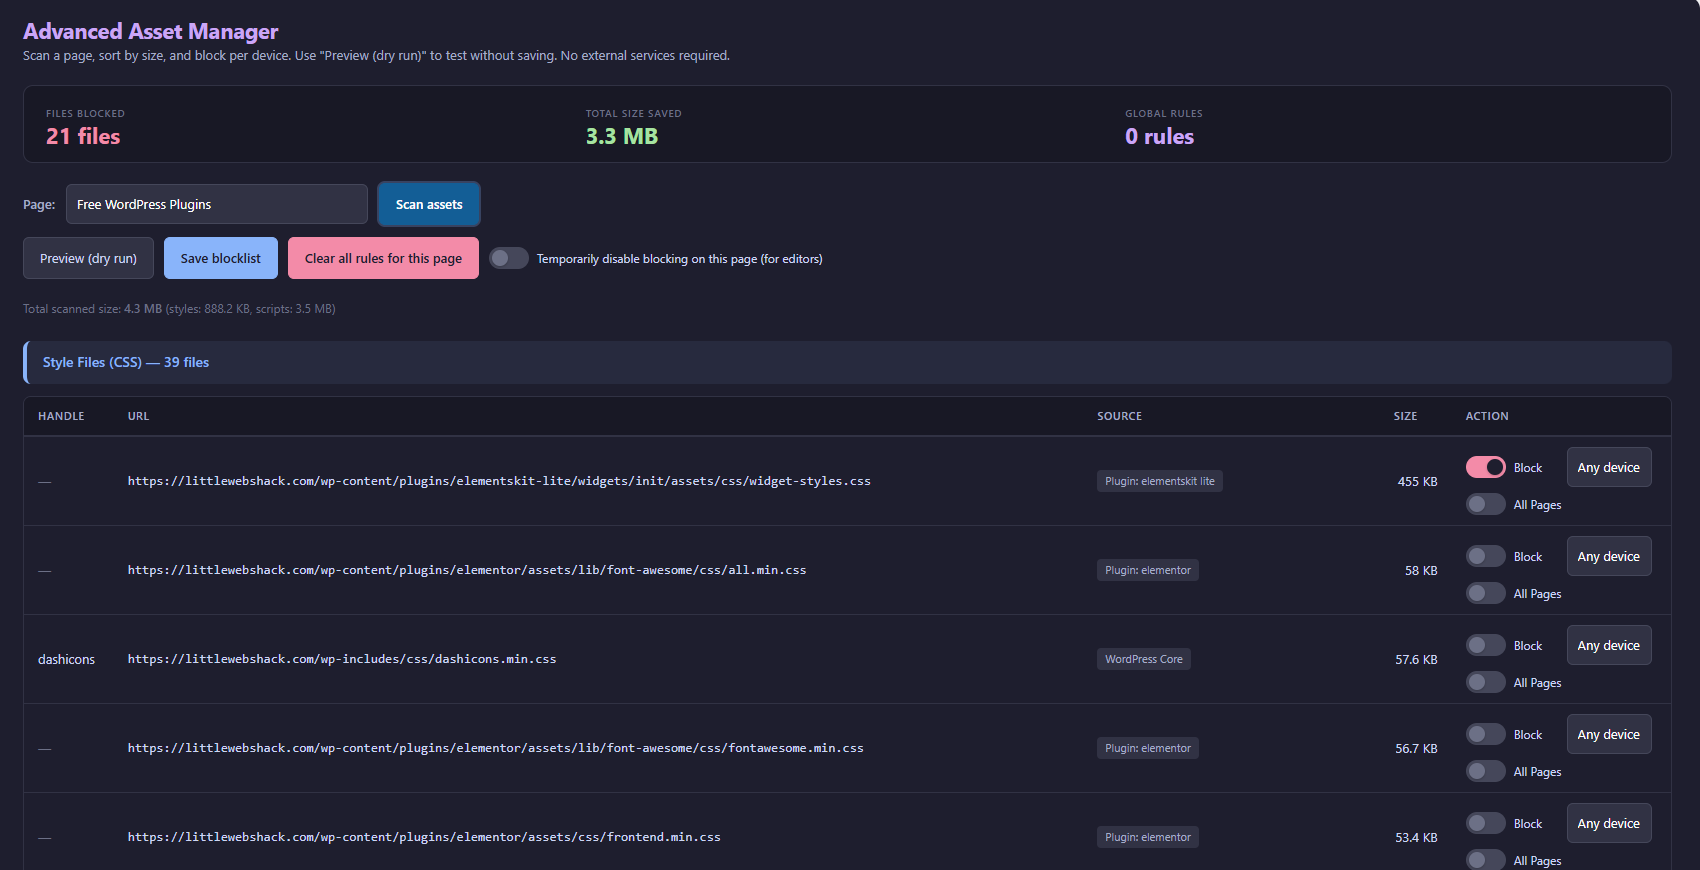Click the HANDLE column header
Viewport: 1700px width, 870px height.
click(x=61, y=416)
